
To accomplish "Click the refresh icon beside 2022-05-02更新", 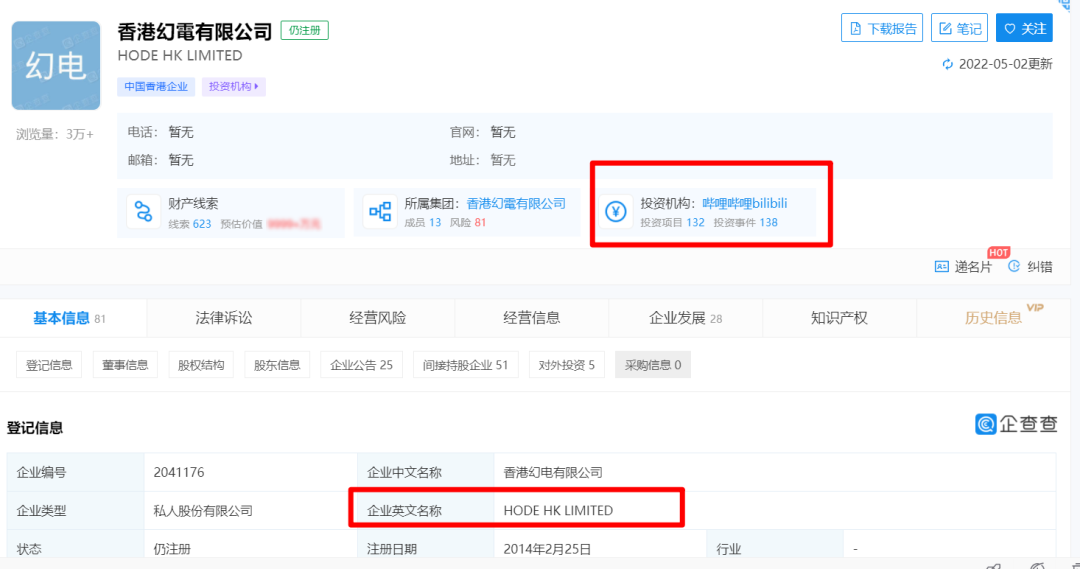I will [x=948, y=64].
